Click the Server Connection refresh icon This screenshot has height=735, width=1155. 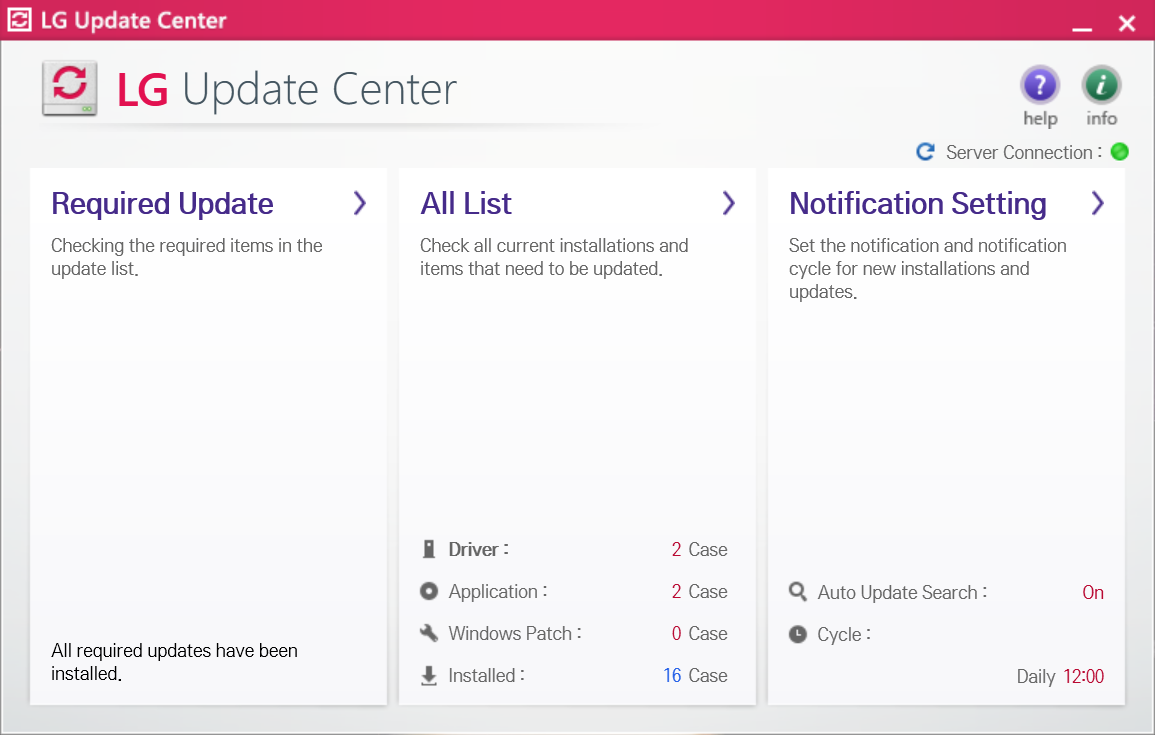tap(925, 152)
